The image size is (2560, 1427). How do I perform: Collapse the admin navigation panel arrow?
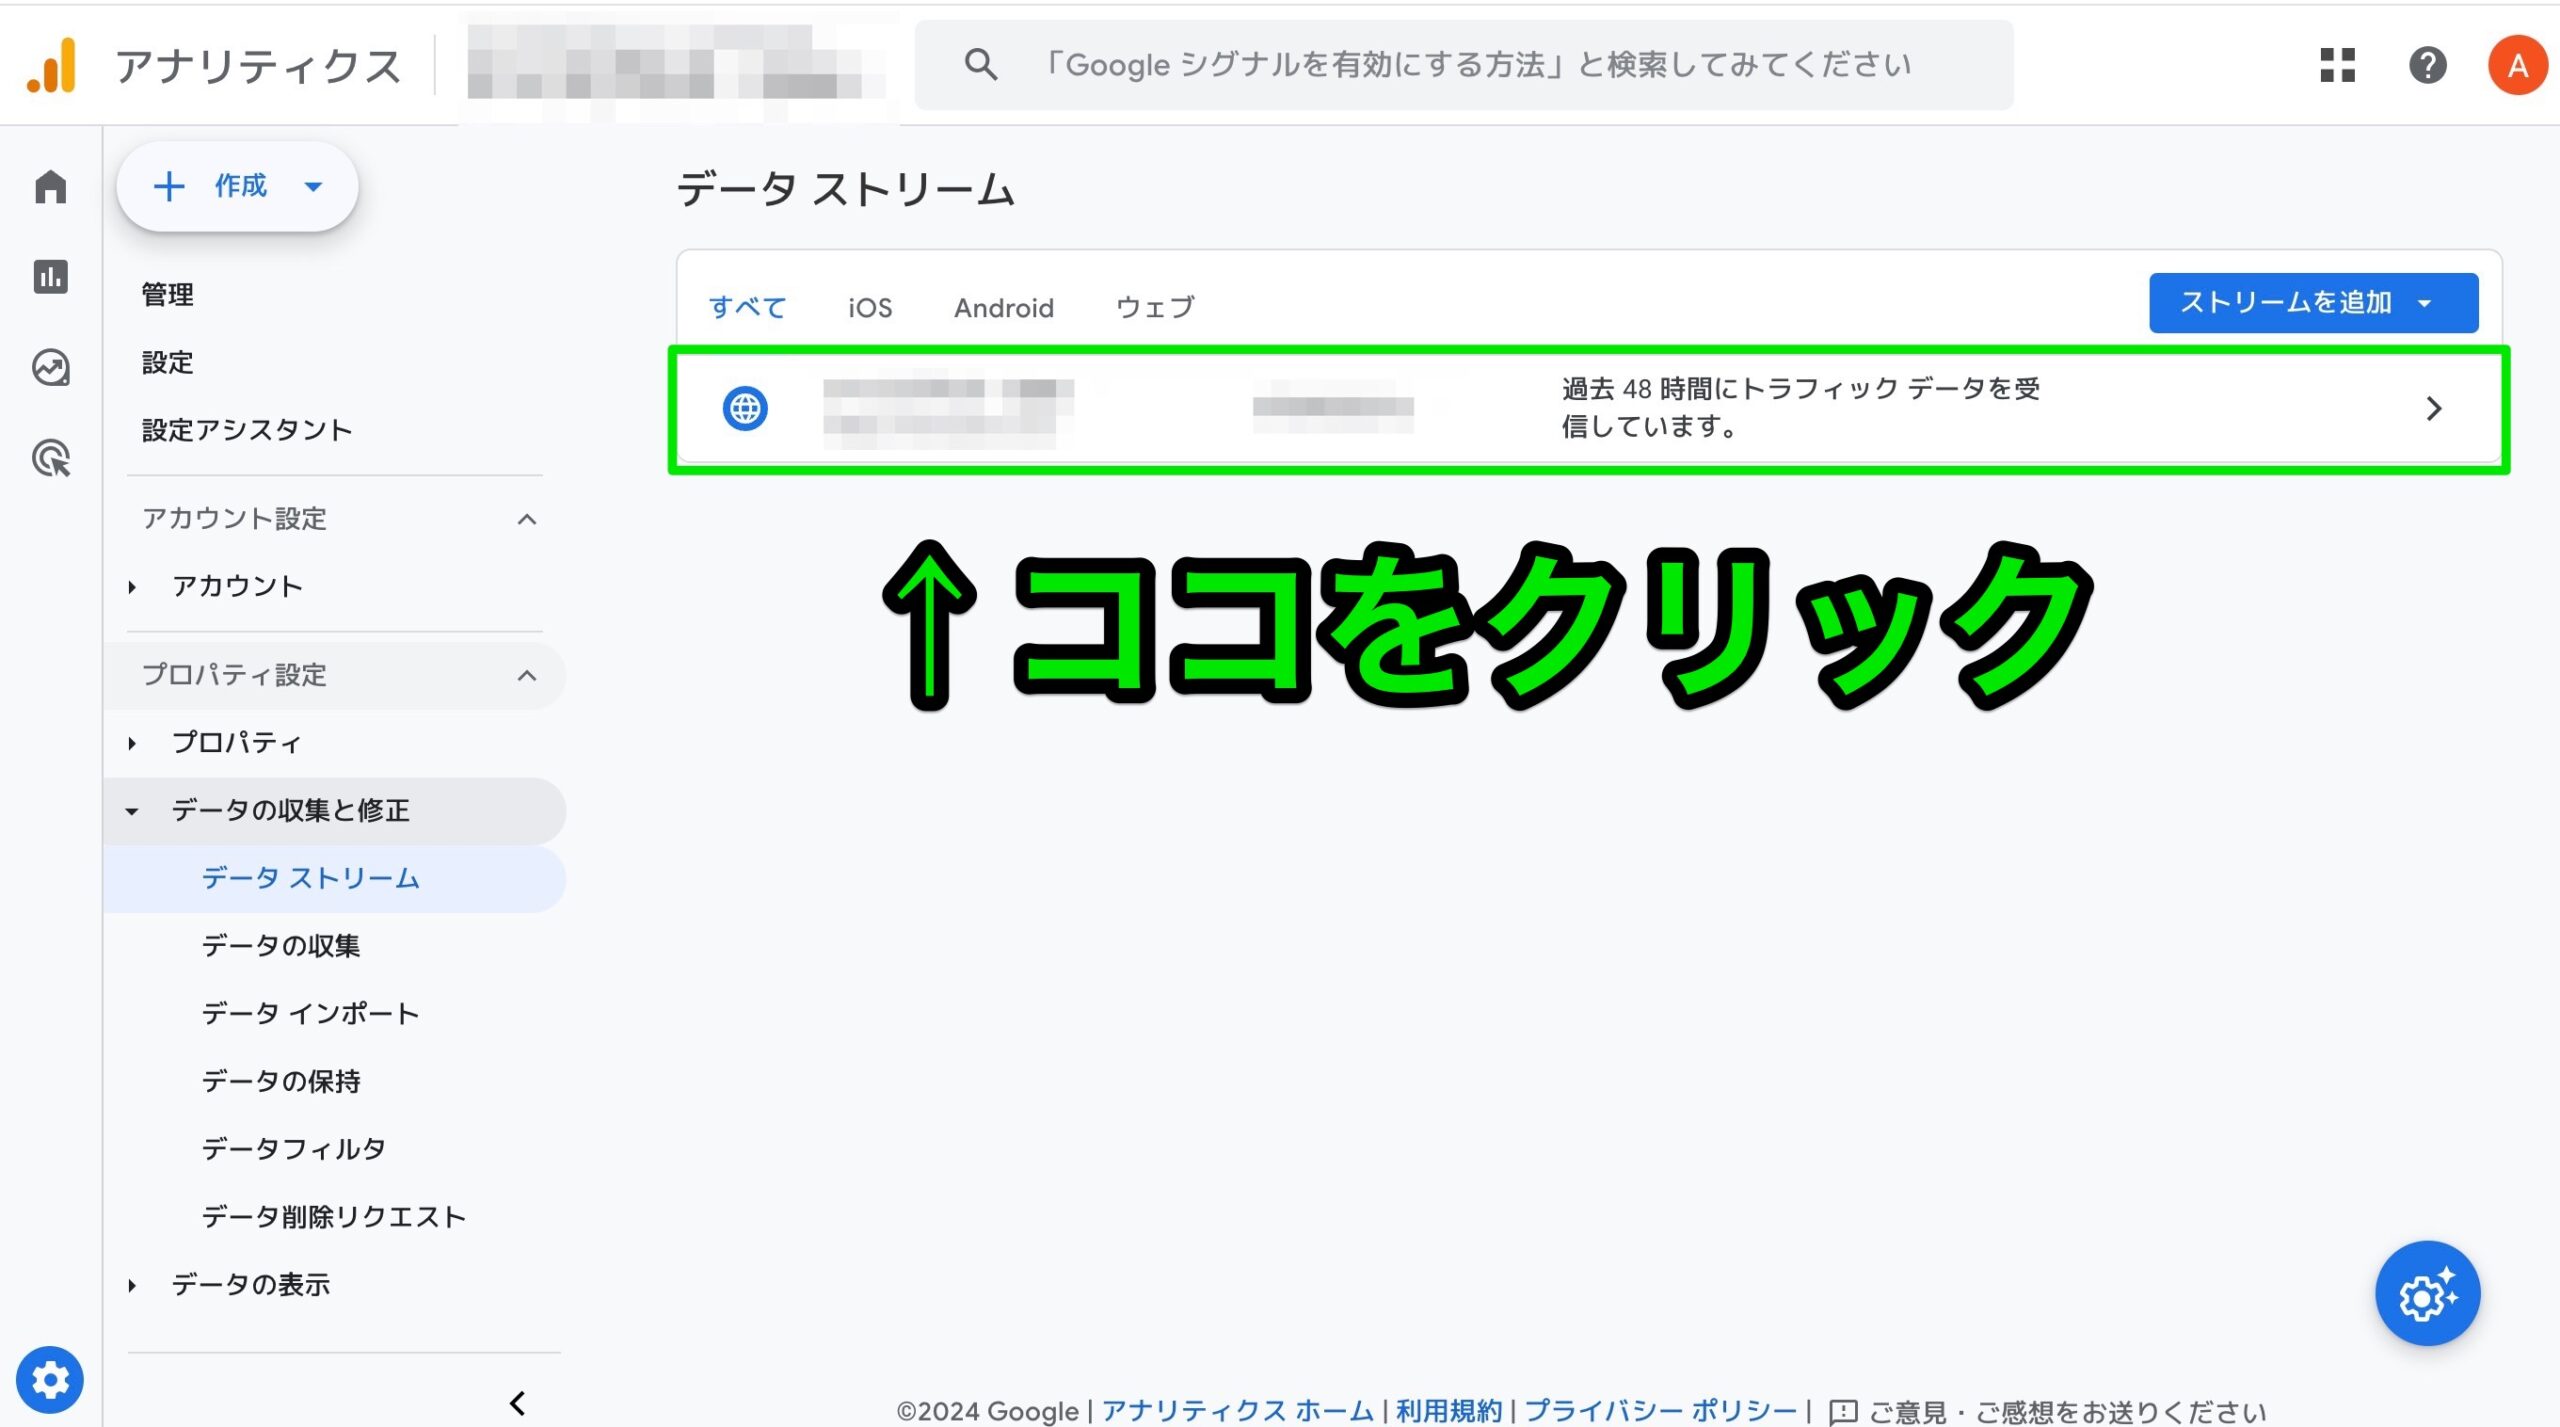(x=517, y=1403)
